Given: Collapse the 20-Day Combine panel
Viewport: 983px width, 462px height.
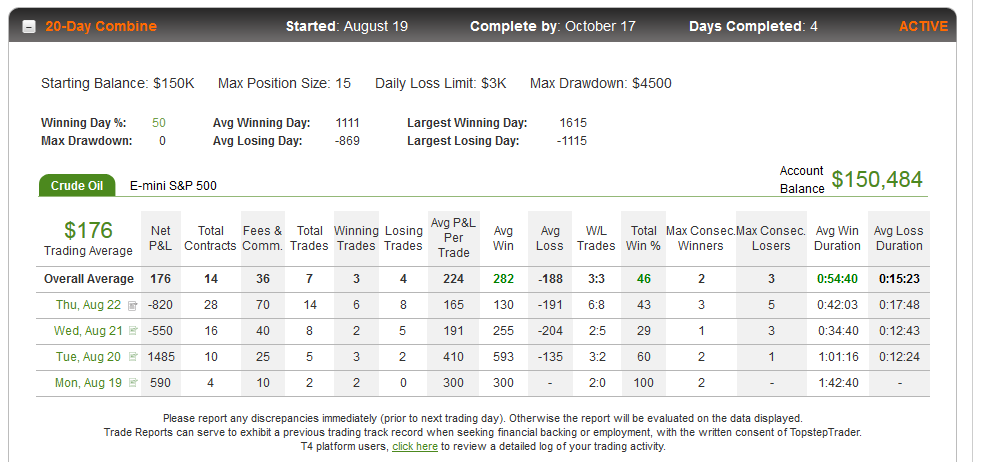Looking at the screenshot, I should 29,27.
